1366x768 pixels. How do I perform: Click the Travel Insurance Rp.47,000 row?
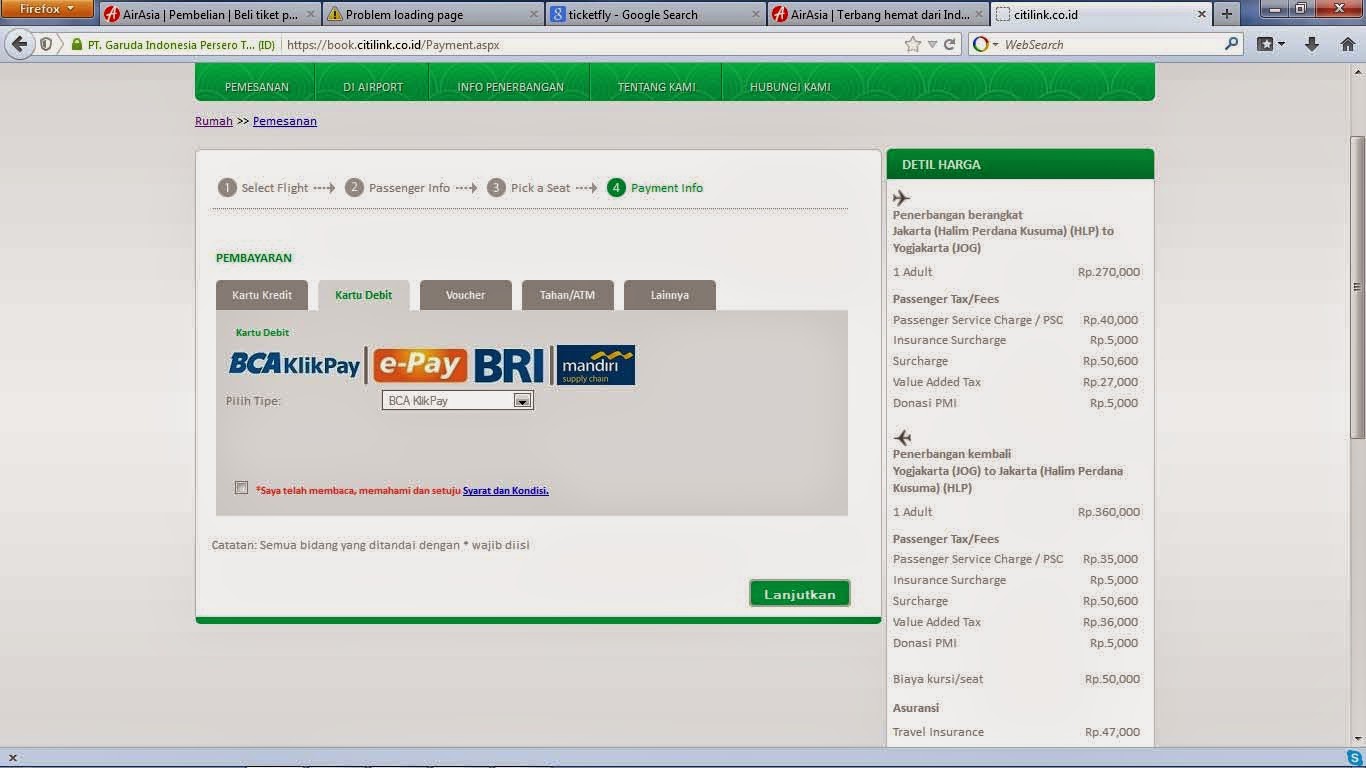coord(1016,732)
